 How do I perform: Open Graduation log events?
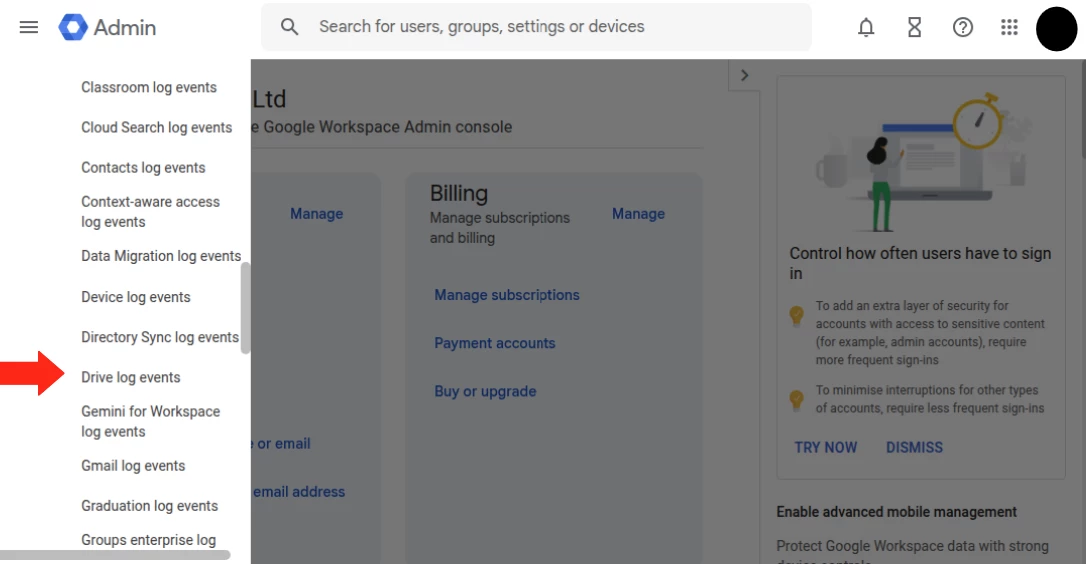pos(150,506)
